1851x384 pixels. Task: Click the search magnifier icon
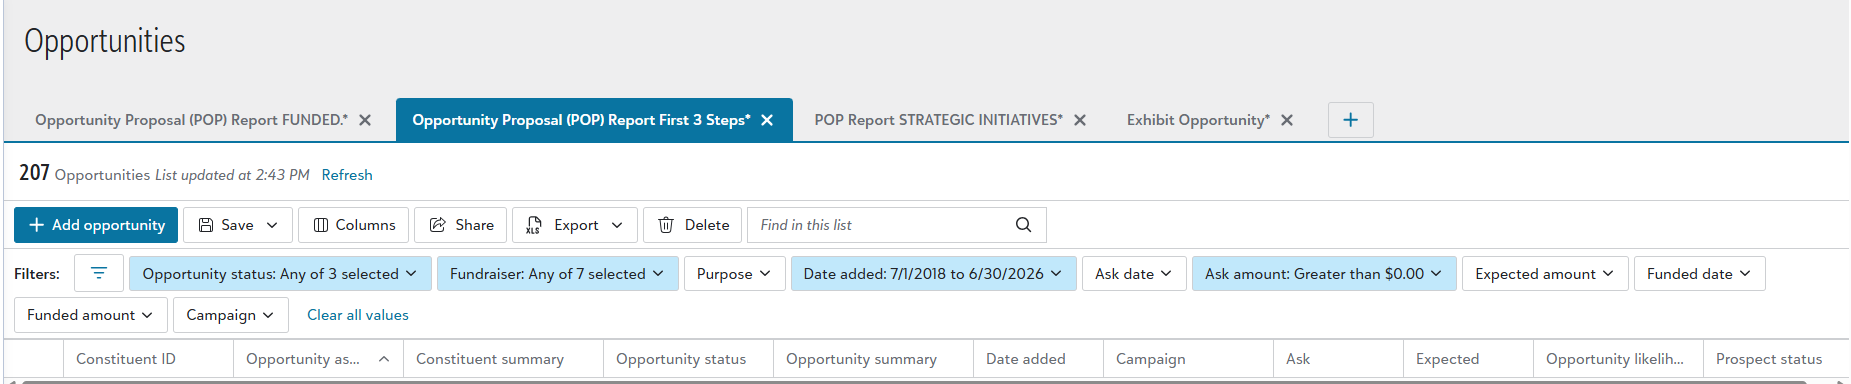coord(1023,225)
